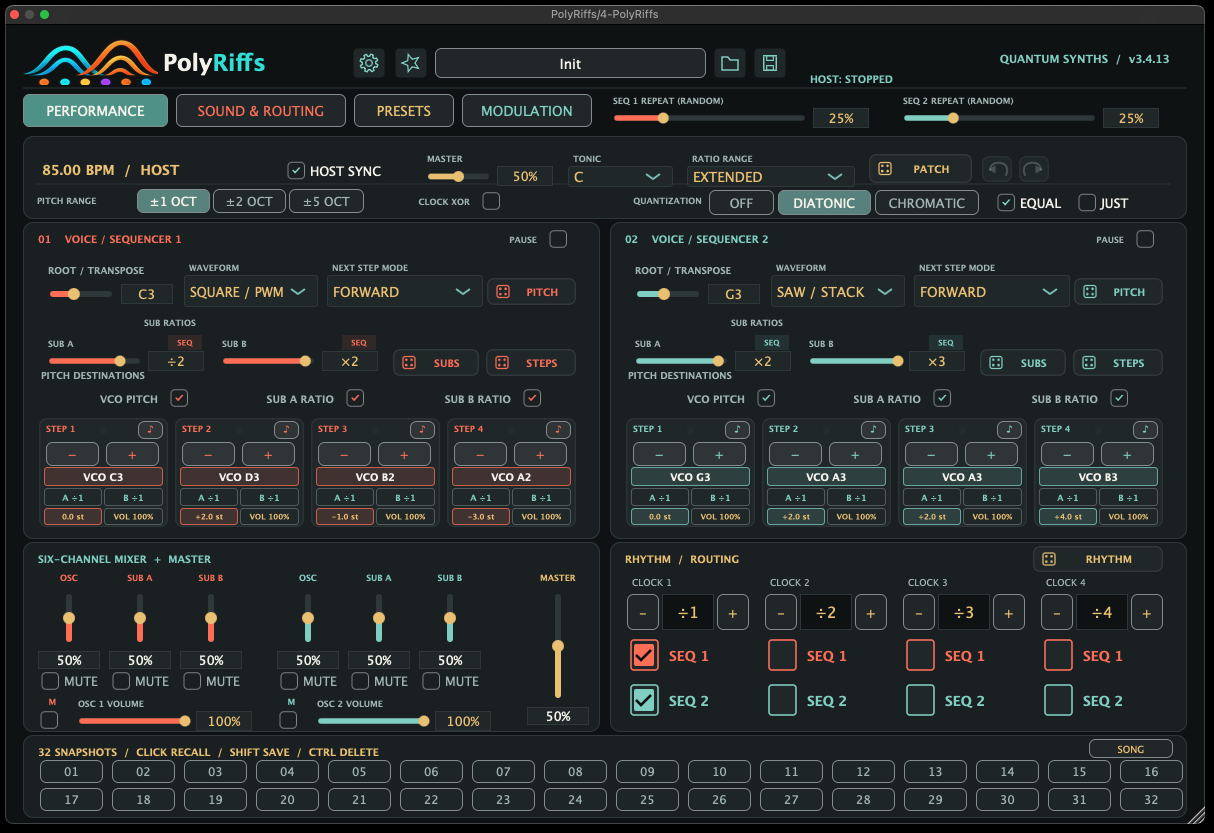Increase the Clock 1 divider with plus
Image resolution: width=1214 pixels, height=833 pixels.
732,612
